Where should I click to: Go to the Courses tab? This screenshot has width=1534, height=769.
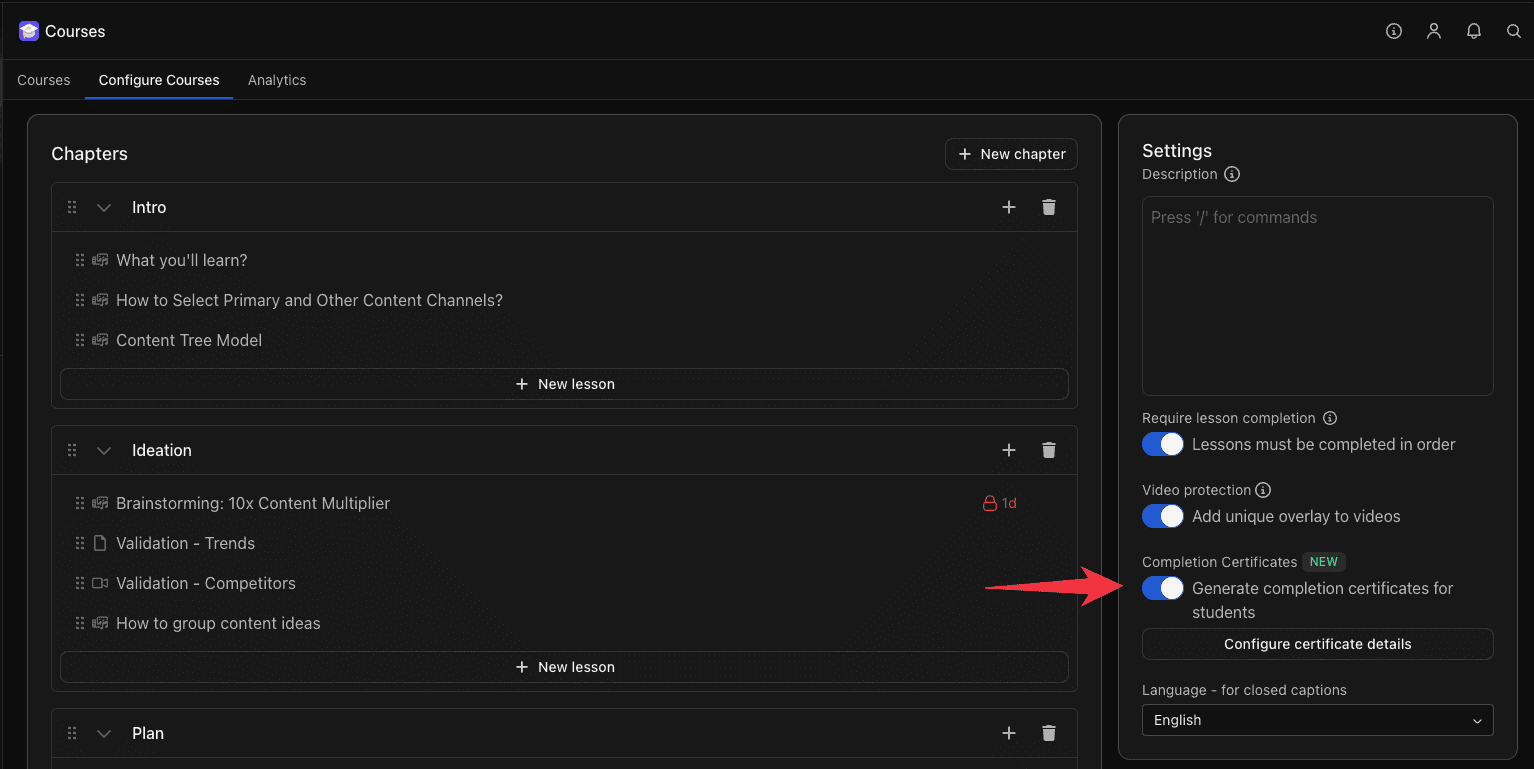tap(44, 80)
